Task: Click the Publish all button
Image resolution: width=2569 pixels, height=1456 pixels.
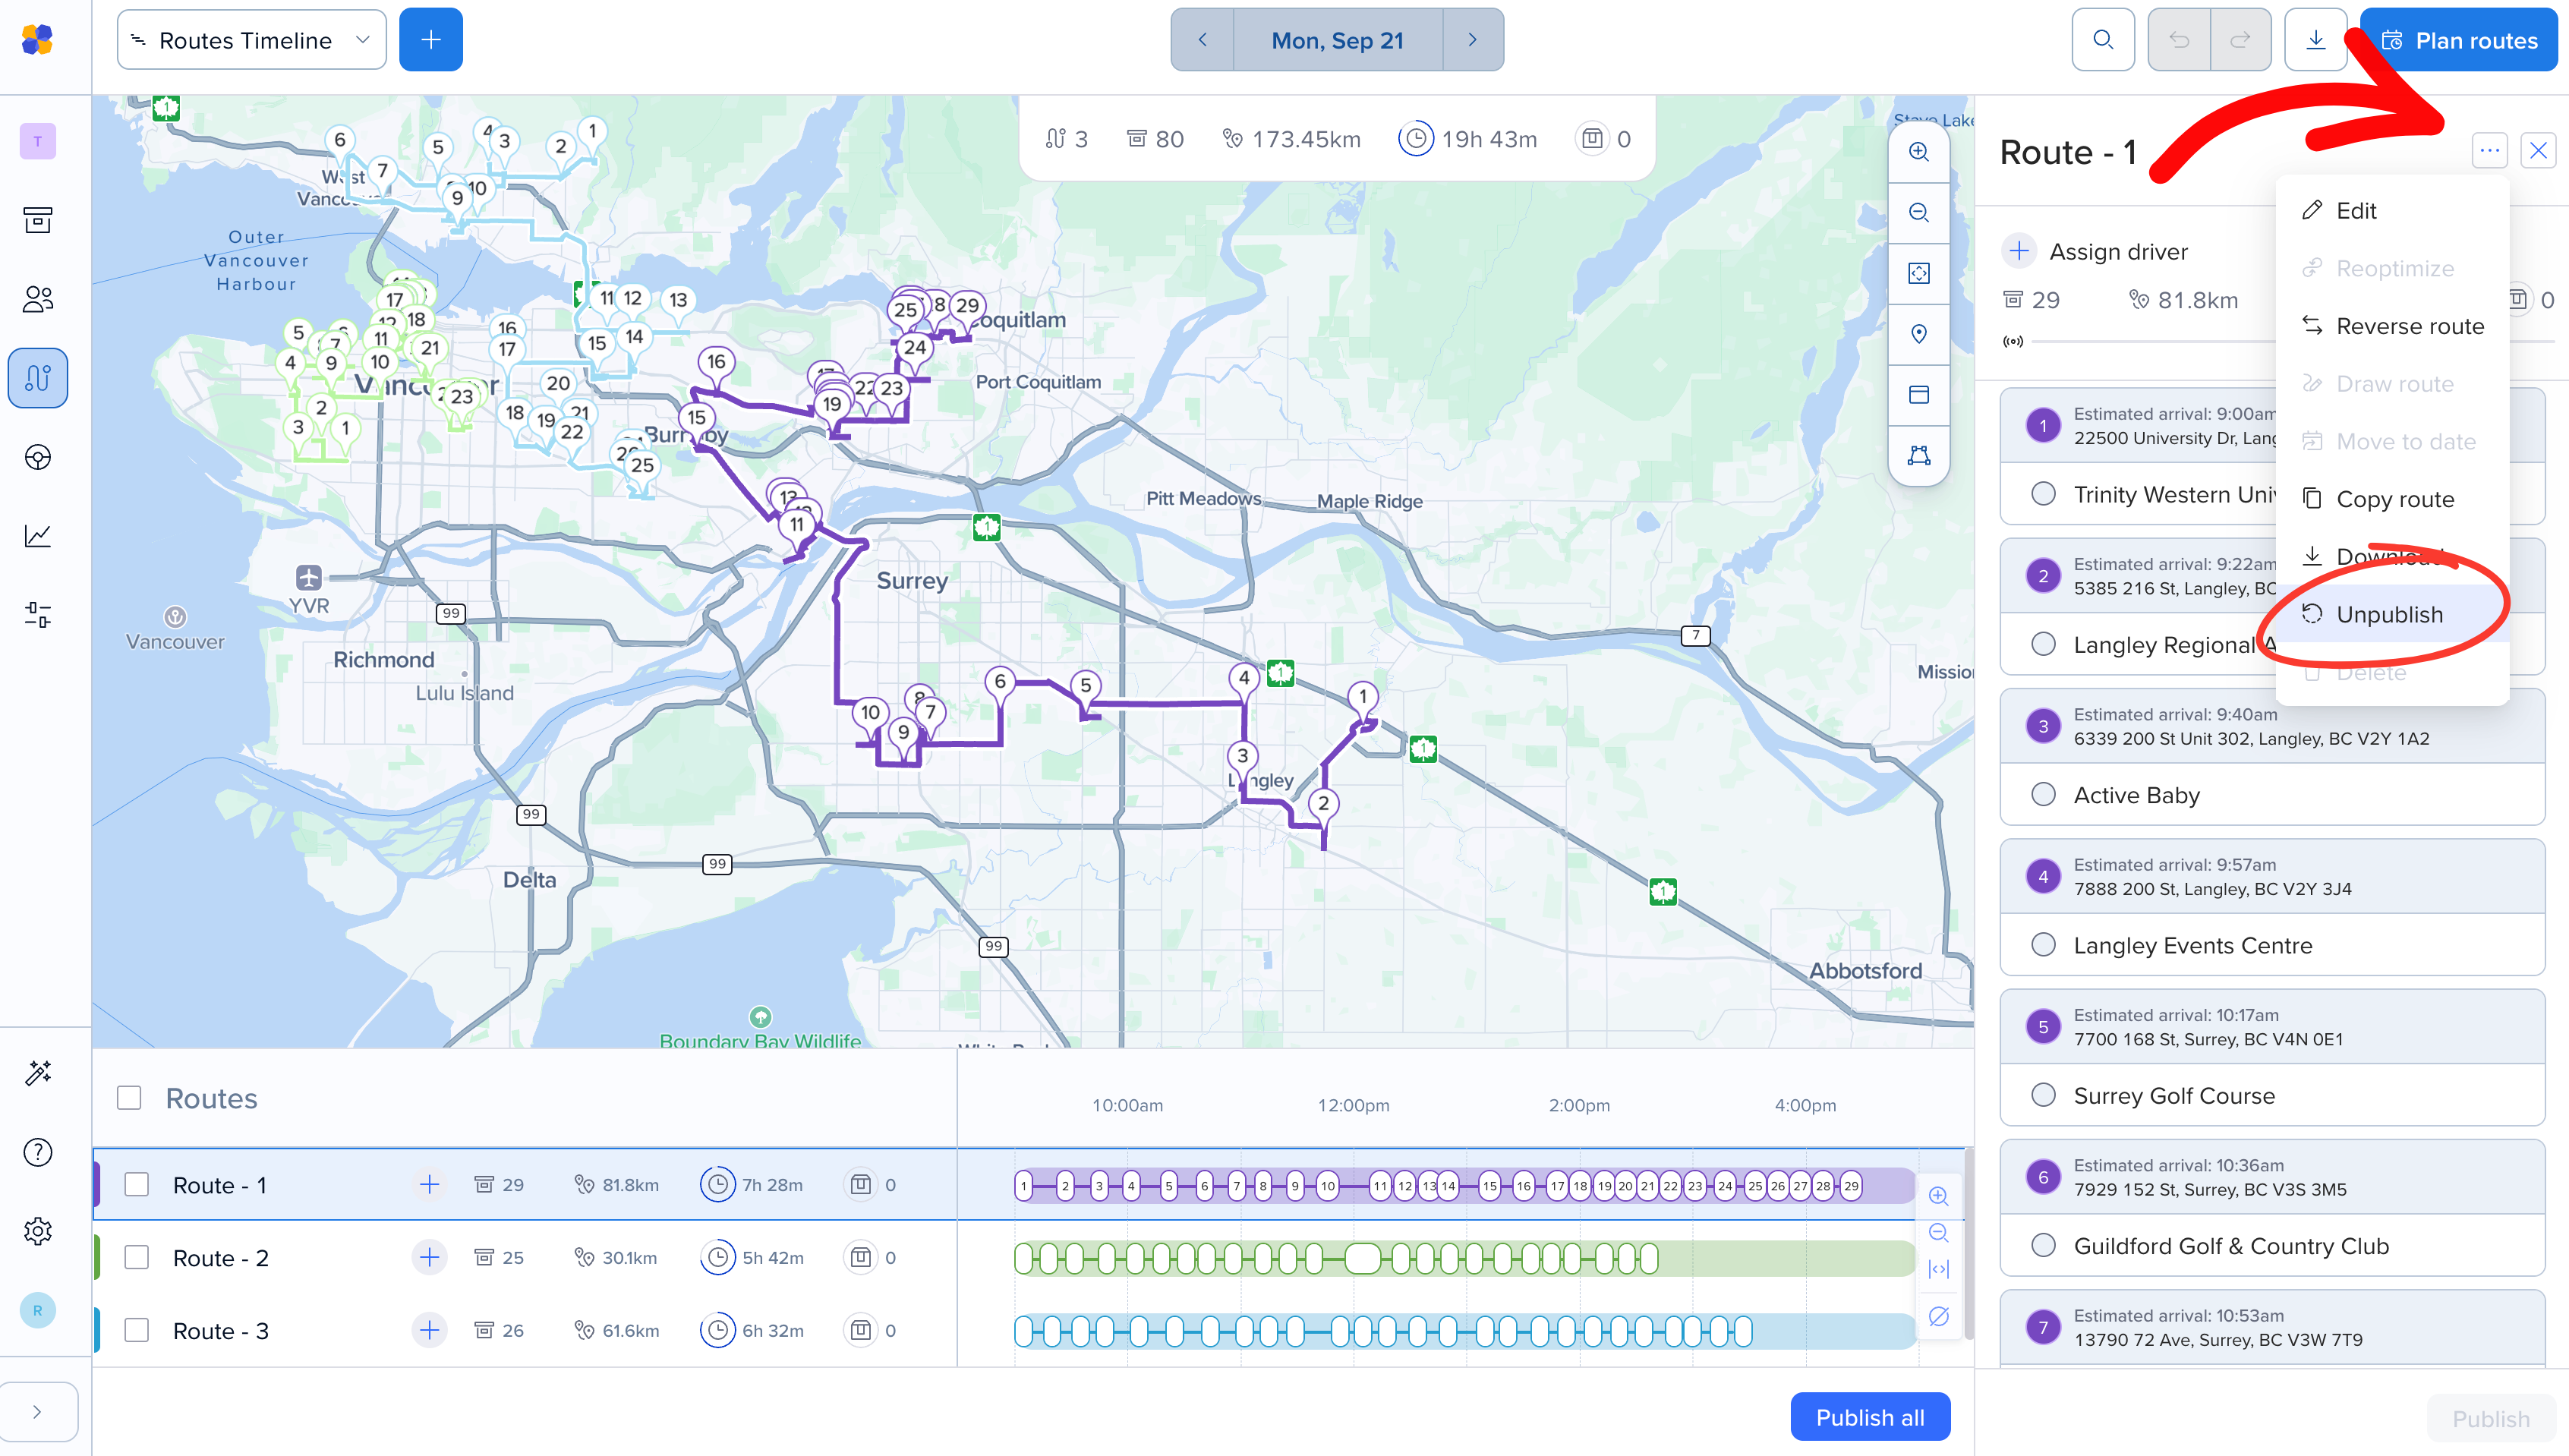Action: tap(1869, 1417)
